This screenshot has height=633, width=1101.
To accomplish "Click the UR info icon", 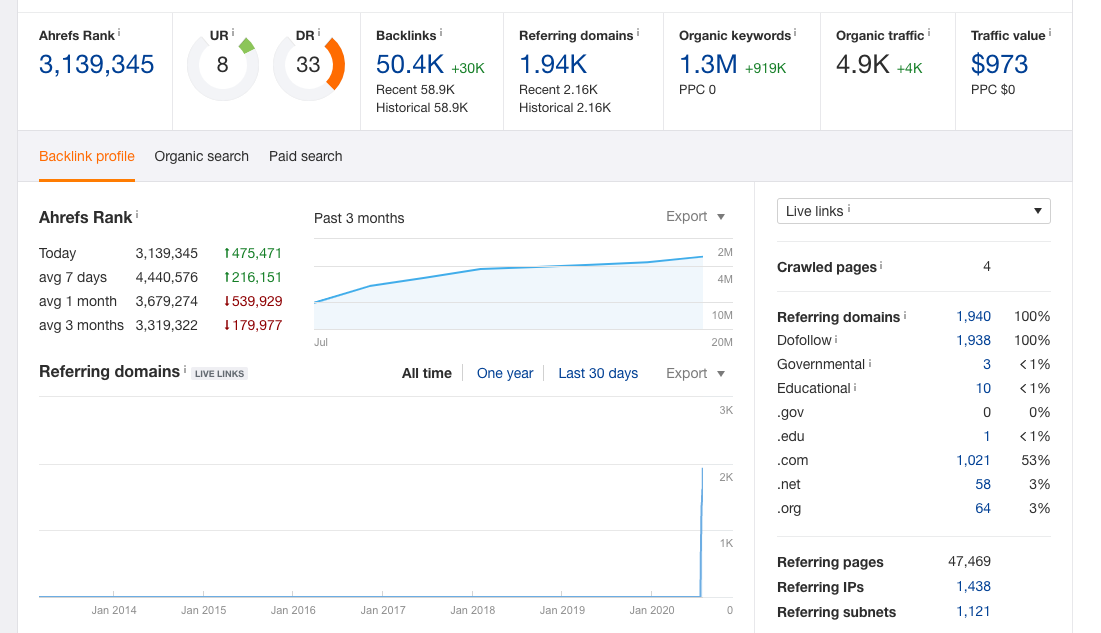I will [x=232, y=32].
